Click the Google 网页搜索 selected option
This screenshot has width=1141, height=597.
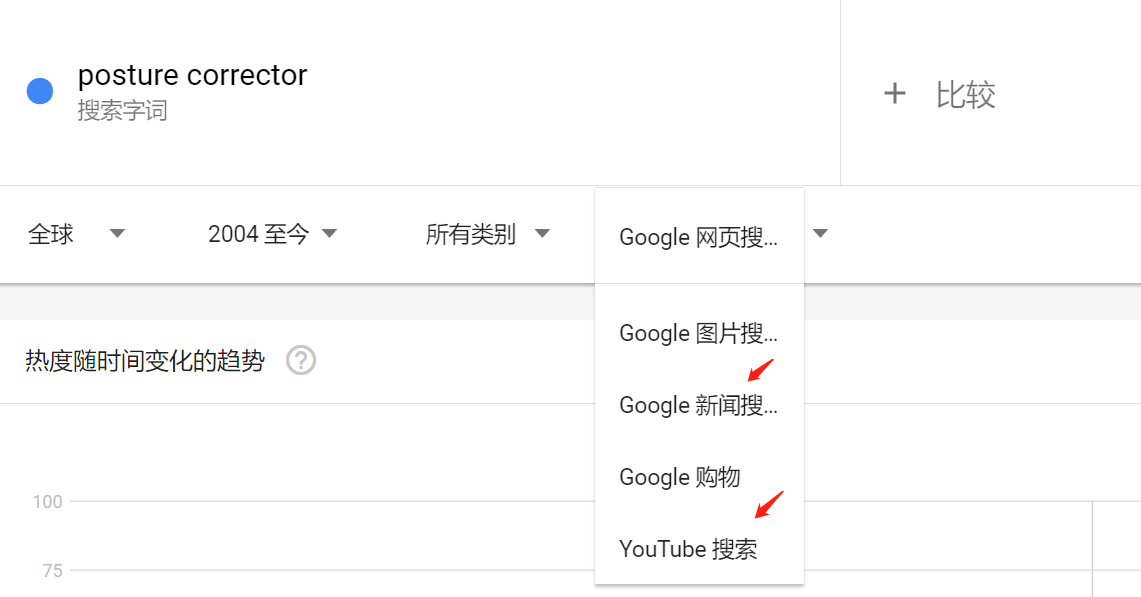(x=700, y=237)
